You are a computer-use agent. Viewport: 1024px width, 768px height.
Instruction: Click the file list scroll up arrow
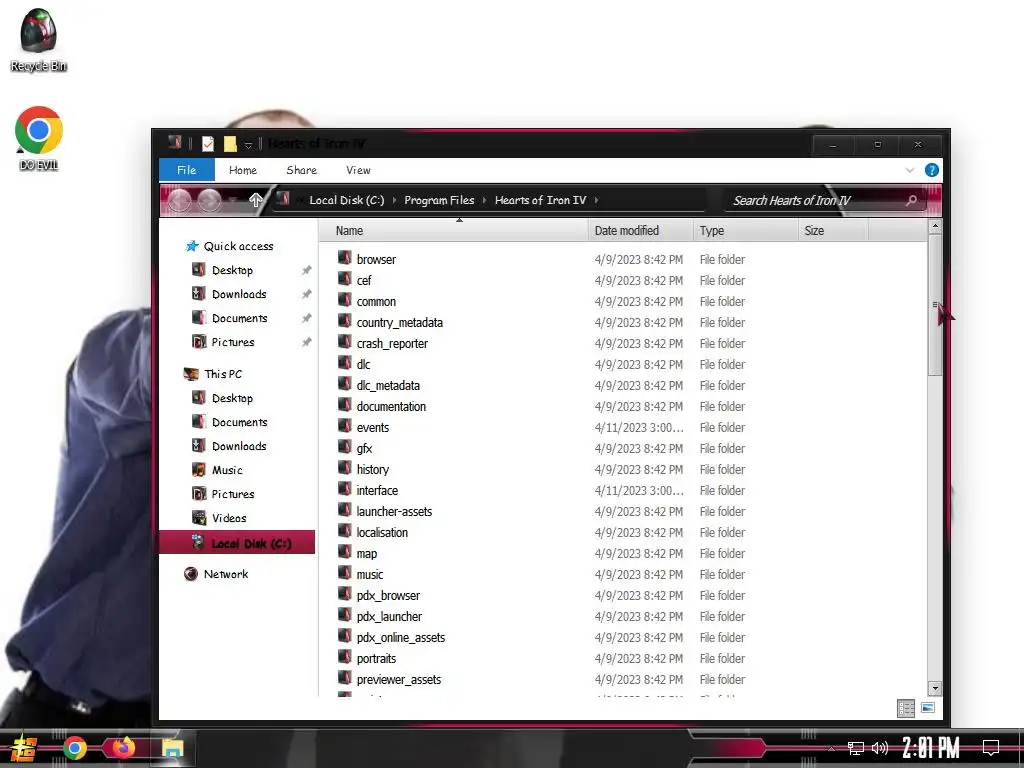point(935,226)
